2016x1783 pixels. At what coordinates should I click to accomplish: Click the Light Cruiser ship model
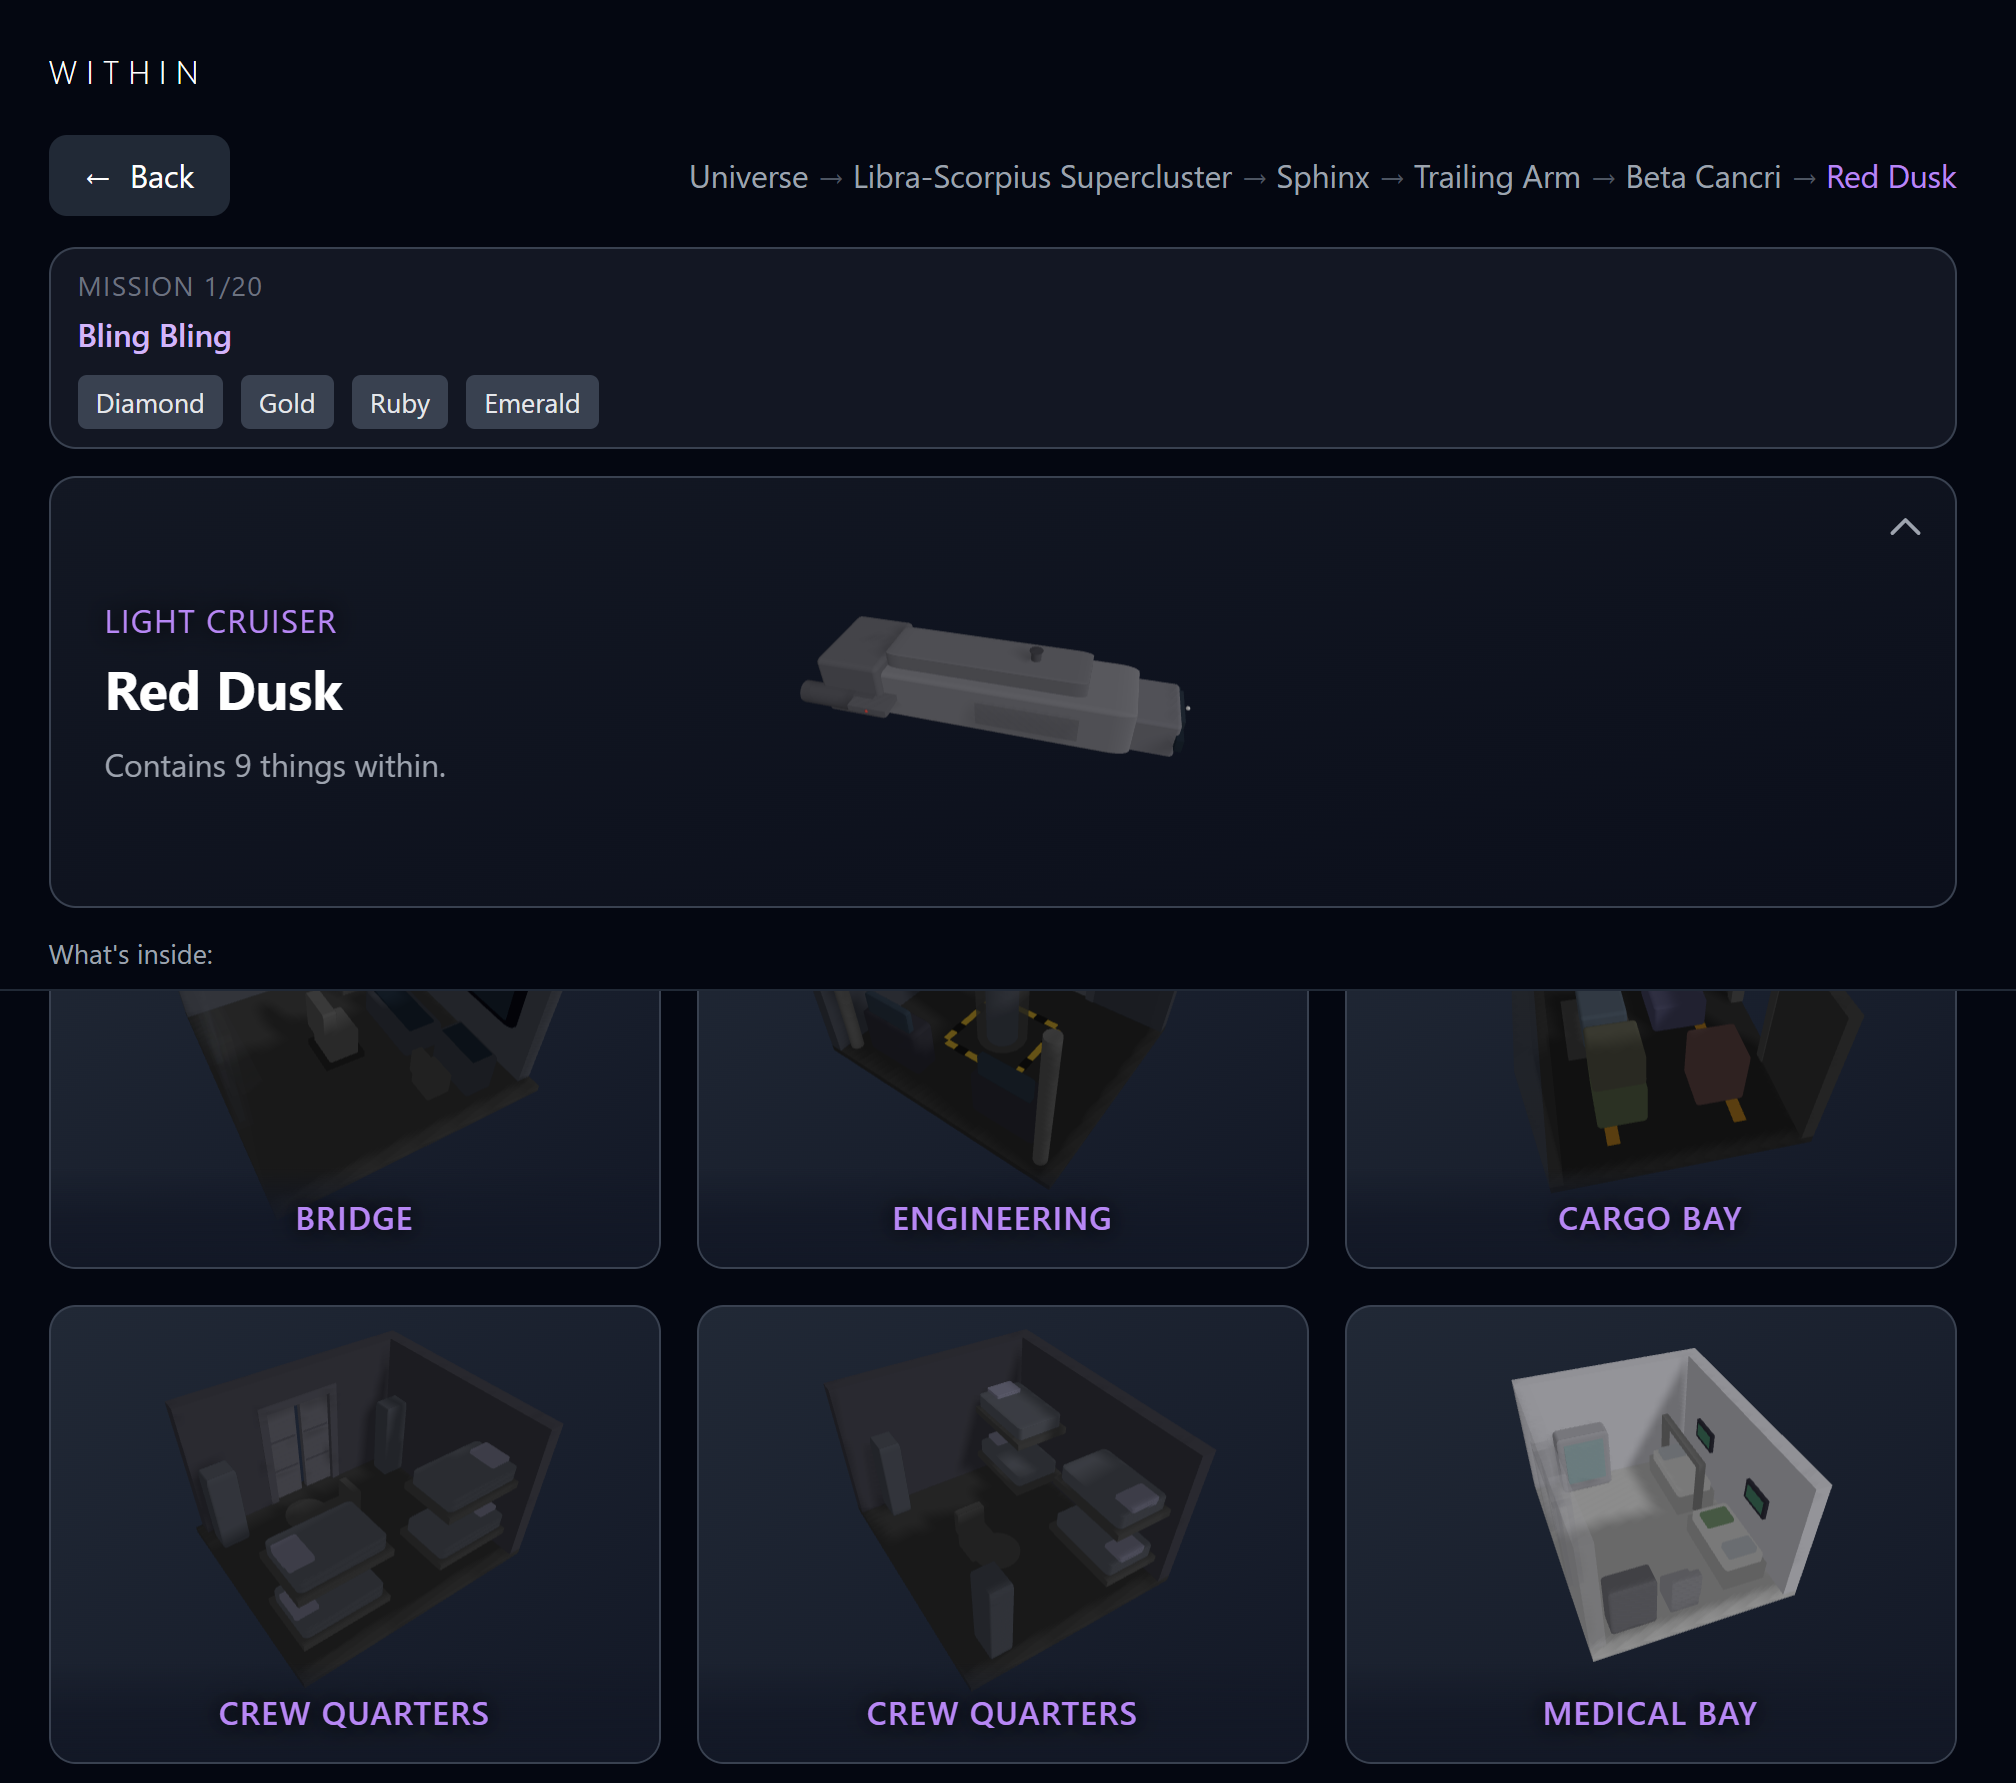click(994, 687)
